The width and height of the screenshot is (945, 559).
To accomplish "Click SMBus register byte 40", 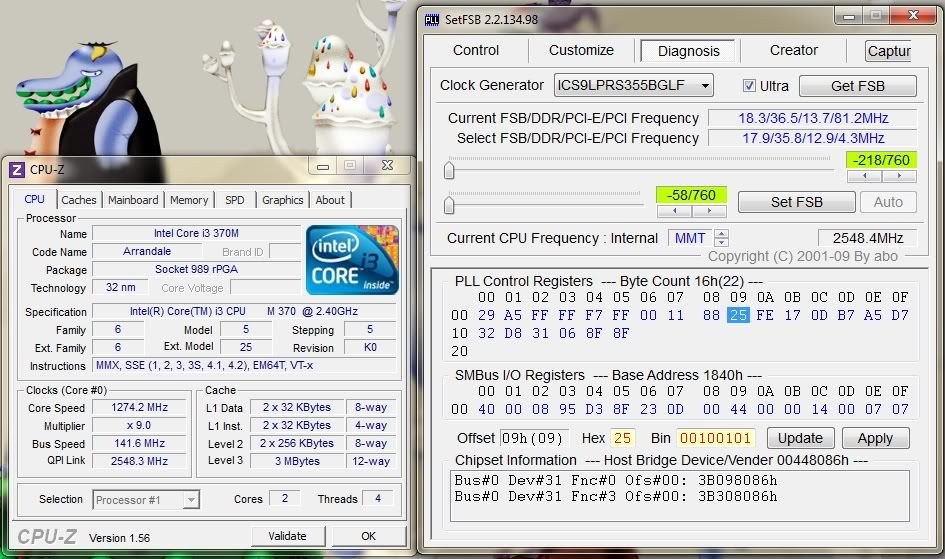I will point(486,409).
